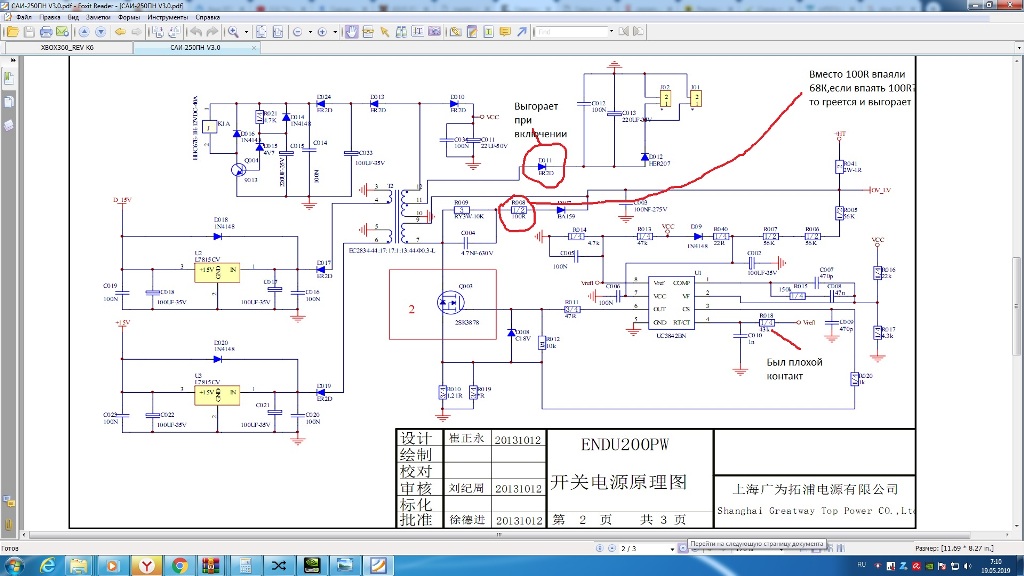Click the magnifier zoom tool icon
Viewport: 1024px width, 576px height.
(x=233, y=31)
